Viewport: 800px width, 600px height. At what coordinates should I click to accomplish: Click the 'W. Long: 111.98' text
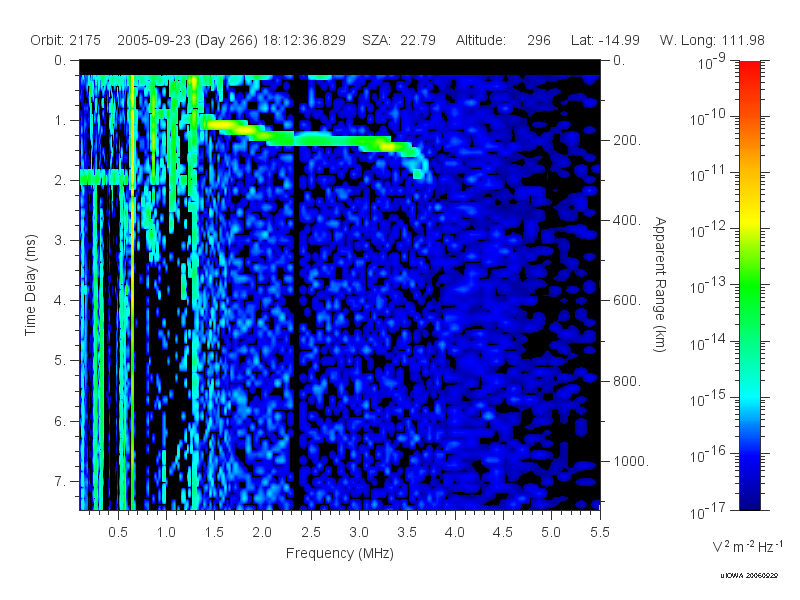(x=712, y=40)
